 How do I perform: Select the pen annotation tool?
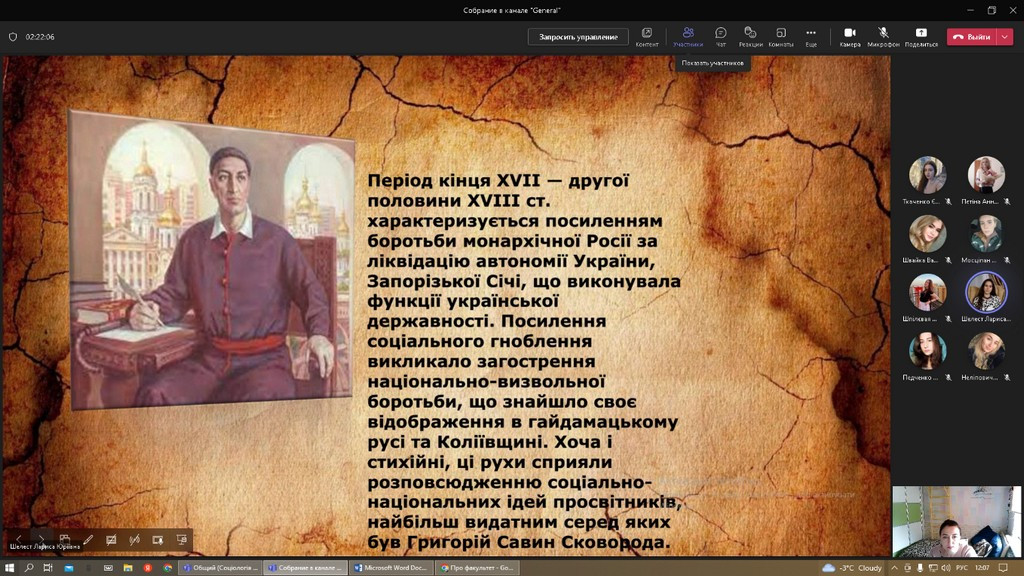coord(88,539)
